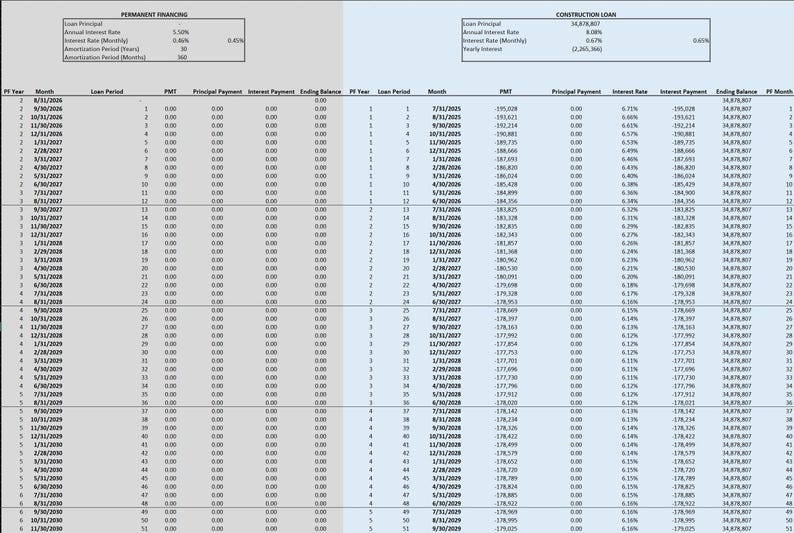Screen dimensions: 794x533
Task: Select the "PERMANENT FINANCING" title cell
Action: (154, 15)
